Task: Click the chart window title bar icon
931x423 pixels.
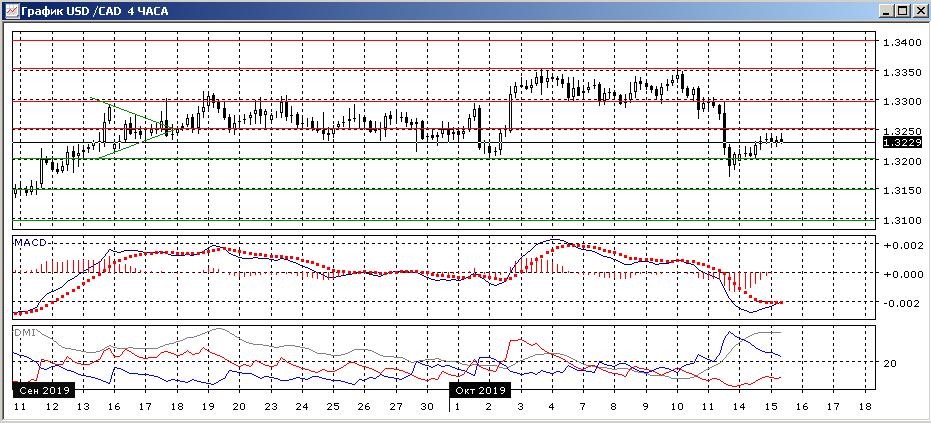Action: tap(10, 10)
